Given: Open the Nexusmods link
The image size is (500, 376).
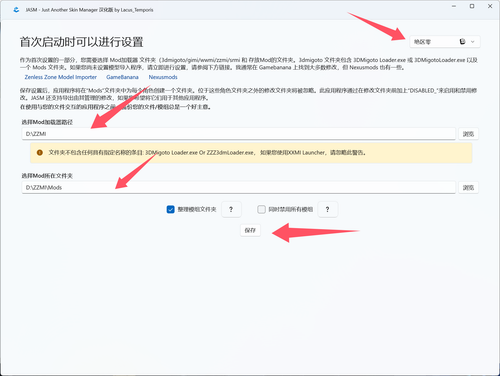Looking at the screenshot, I should point(163,77).
